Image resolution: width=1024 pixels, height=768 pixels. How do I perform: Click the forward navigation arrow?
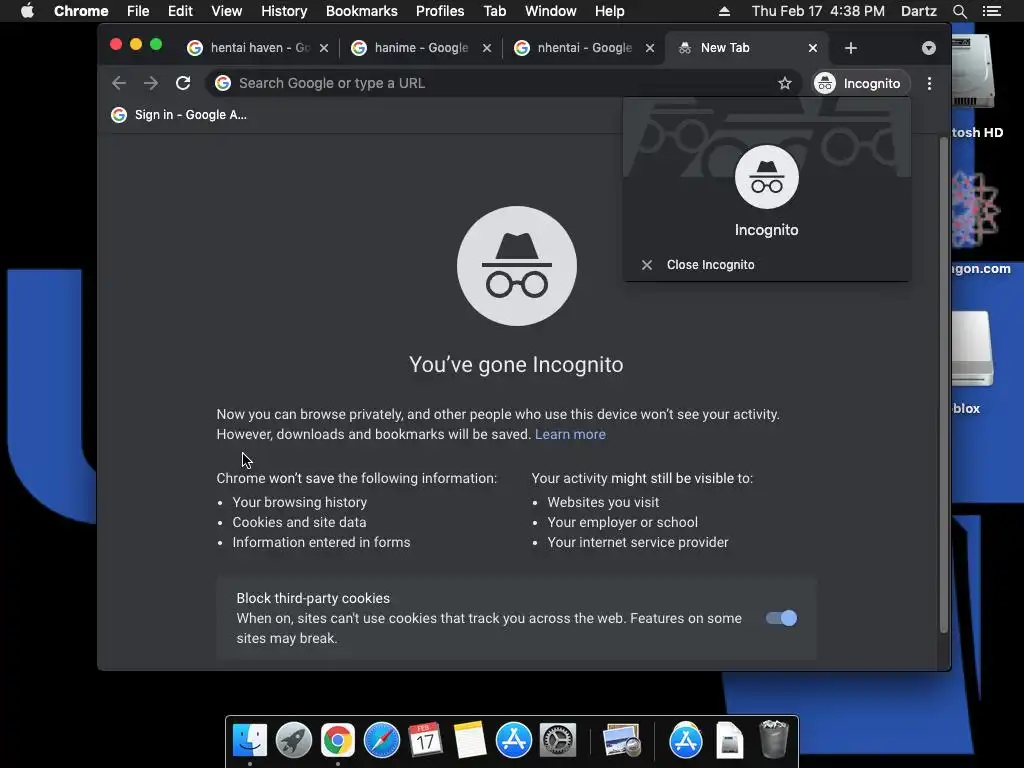tap(151, 83)
